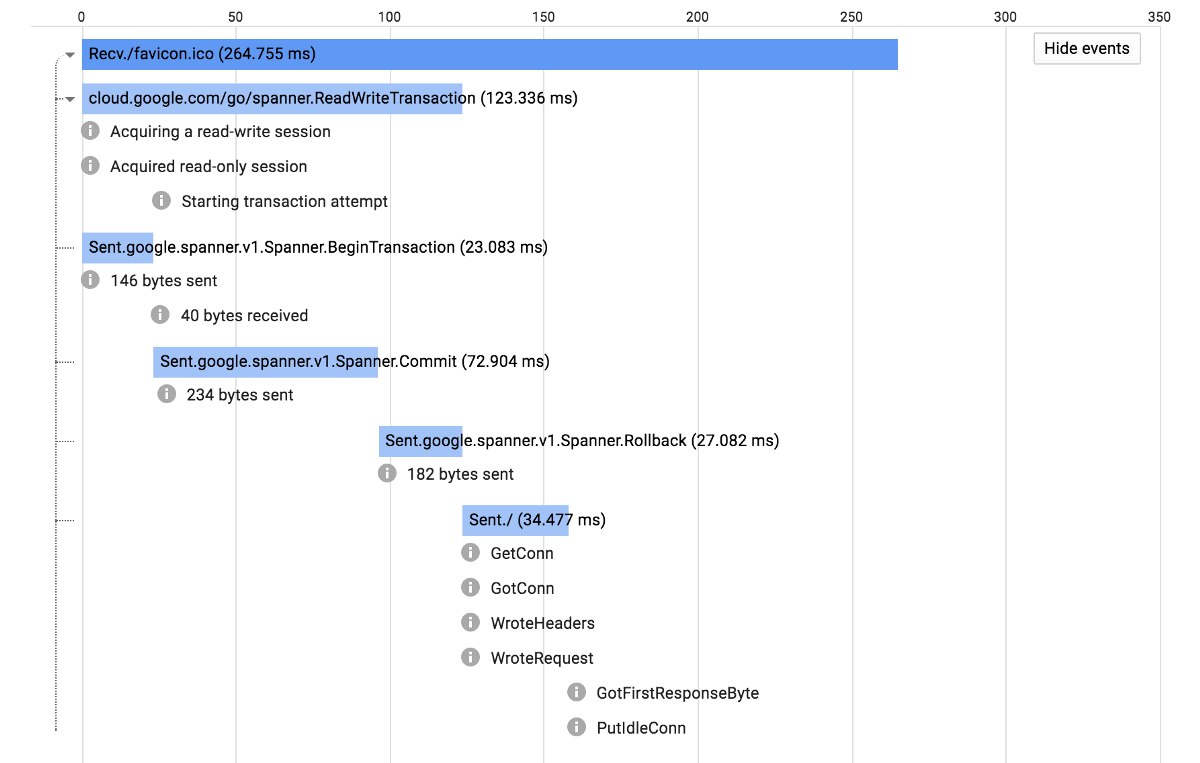Screen dimensions: 1200x763
Task: Click info icon next to WroteHeaders
Action: [x=470, y=623]
